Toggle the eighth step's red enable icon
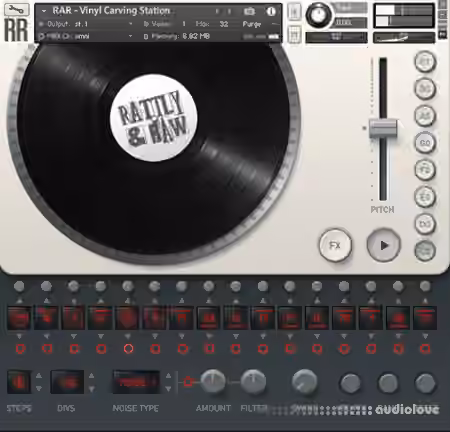This screenshot has height=432, width=450. tap(209, 349)
